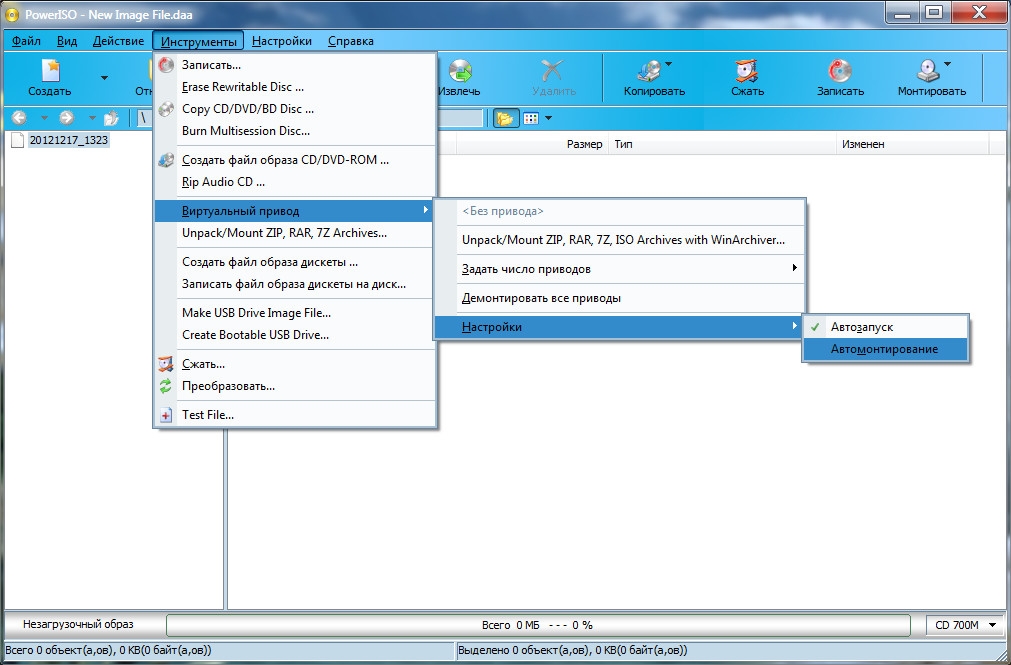The width and height of the screenshot is (1011, 665).
Task: Open the Монтировать dropdown arrow
Action: pyautogui.click(x=947, y=64)
